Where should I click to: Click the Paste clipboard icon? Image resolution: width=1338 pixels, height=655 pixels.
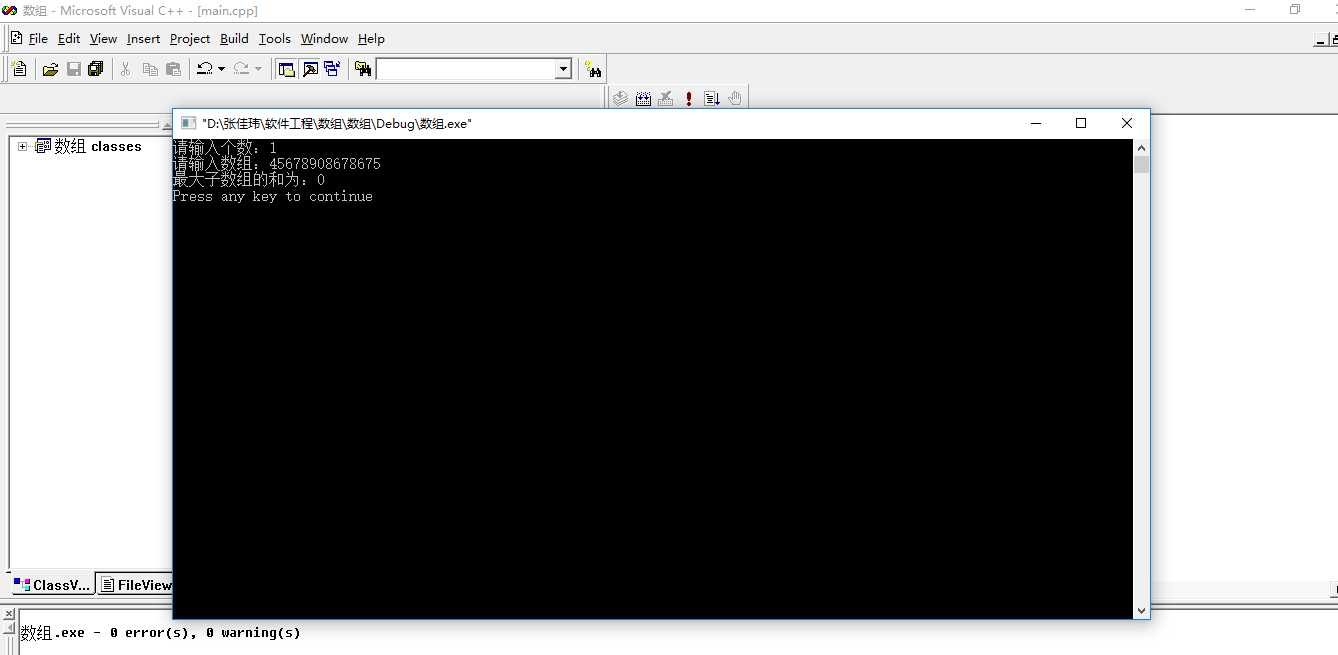(173, 69)
